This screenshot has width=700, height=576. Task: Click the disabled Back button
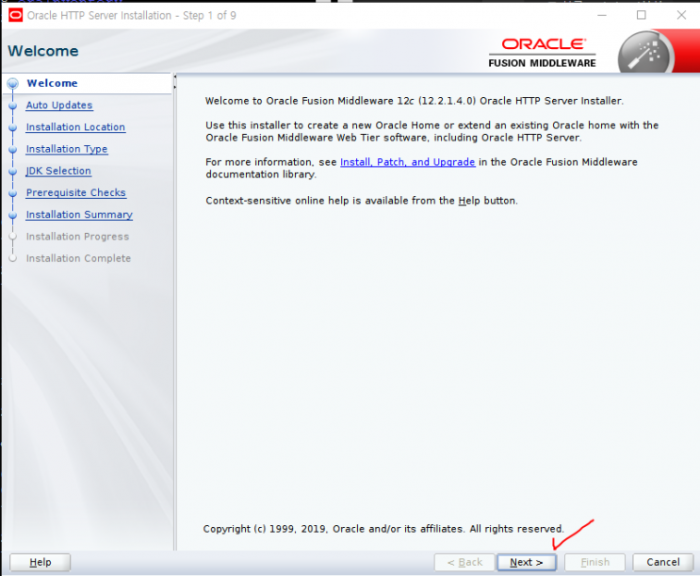tap(464, 562)
